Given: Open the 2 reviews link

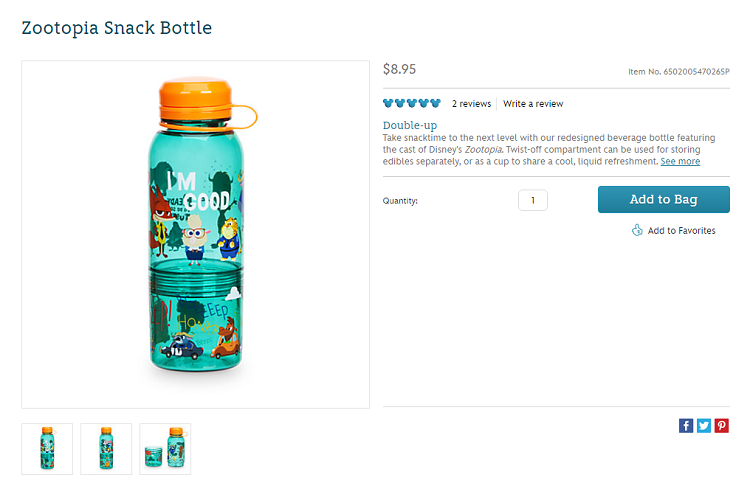Looking at the screenshot, I should pyautogui.click(x=471, y=104).
